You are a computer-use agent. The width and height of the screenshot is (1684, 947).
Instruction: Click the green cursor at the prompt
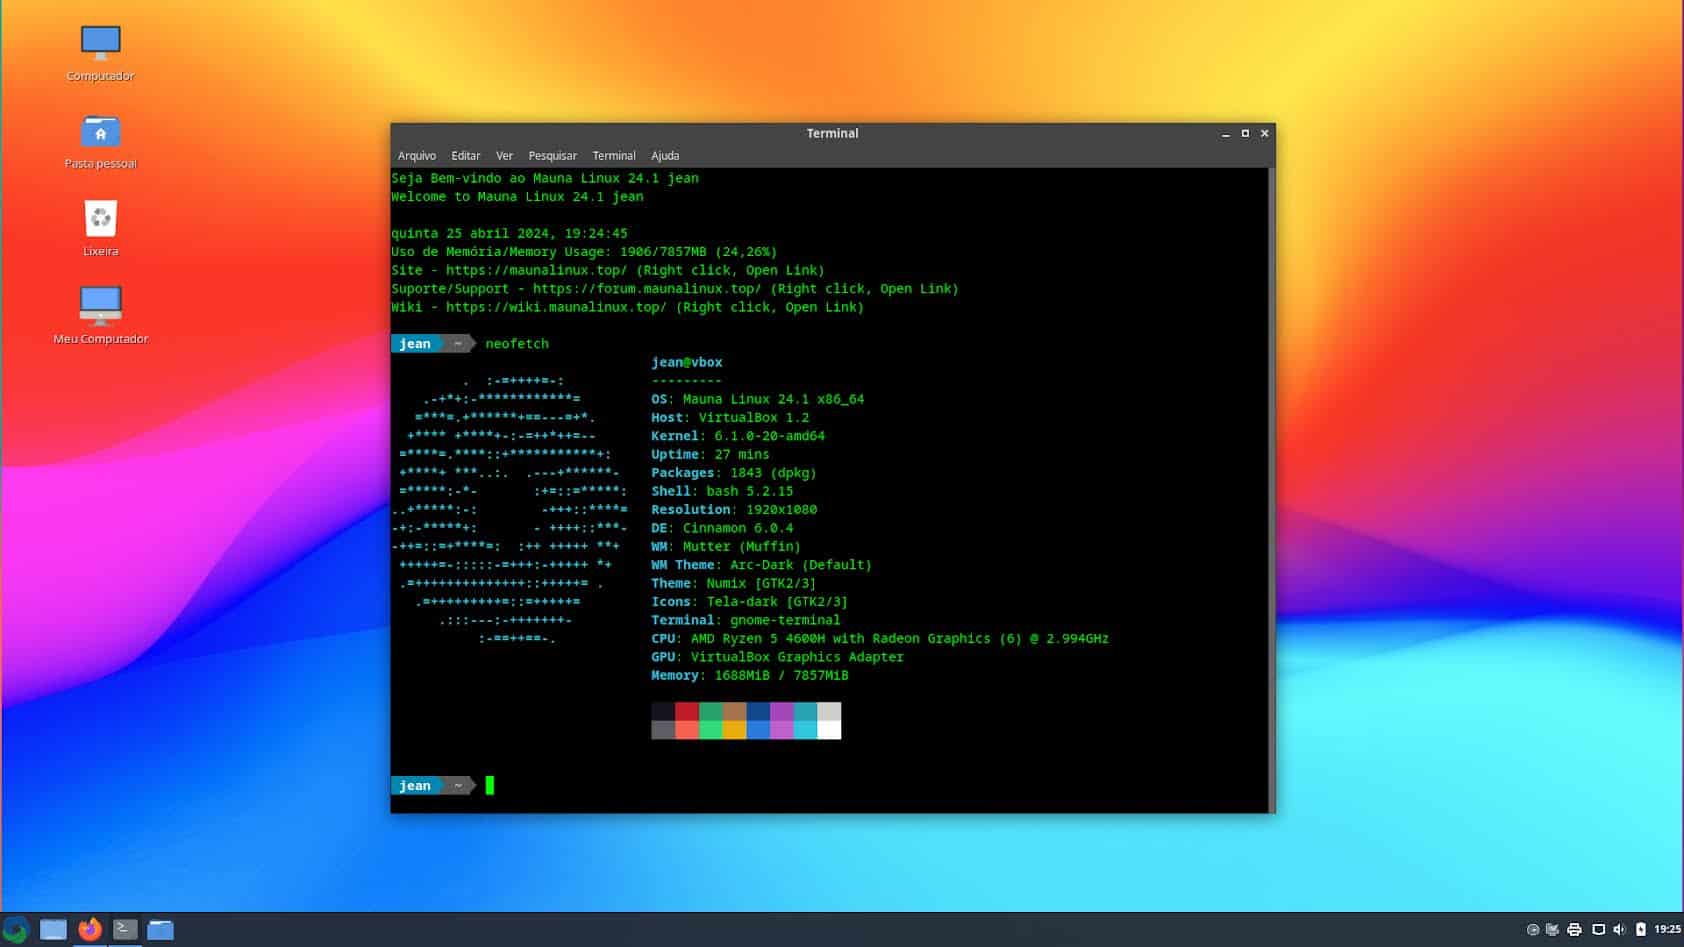[x=490, y=786]
